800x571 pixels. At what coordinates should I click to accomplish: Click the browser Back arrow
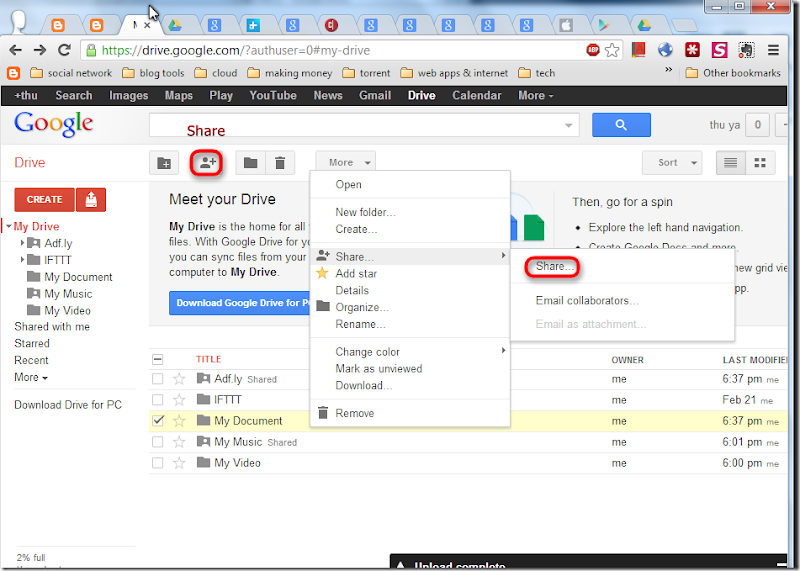(x=16, y=50)
